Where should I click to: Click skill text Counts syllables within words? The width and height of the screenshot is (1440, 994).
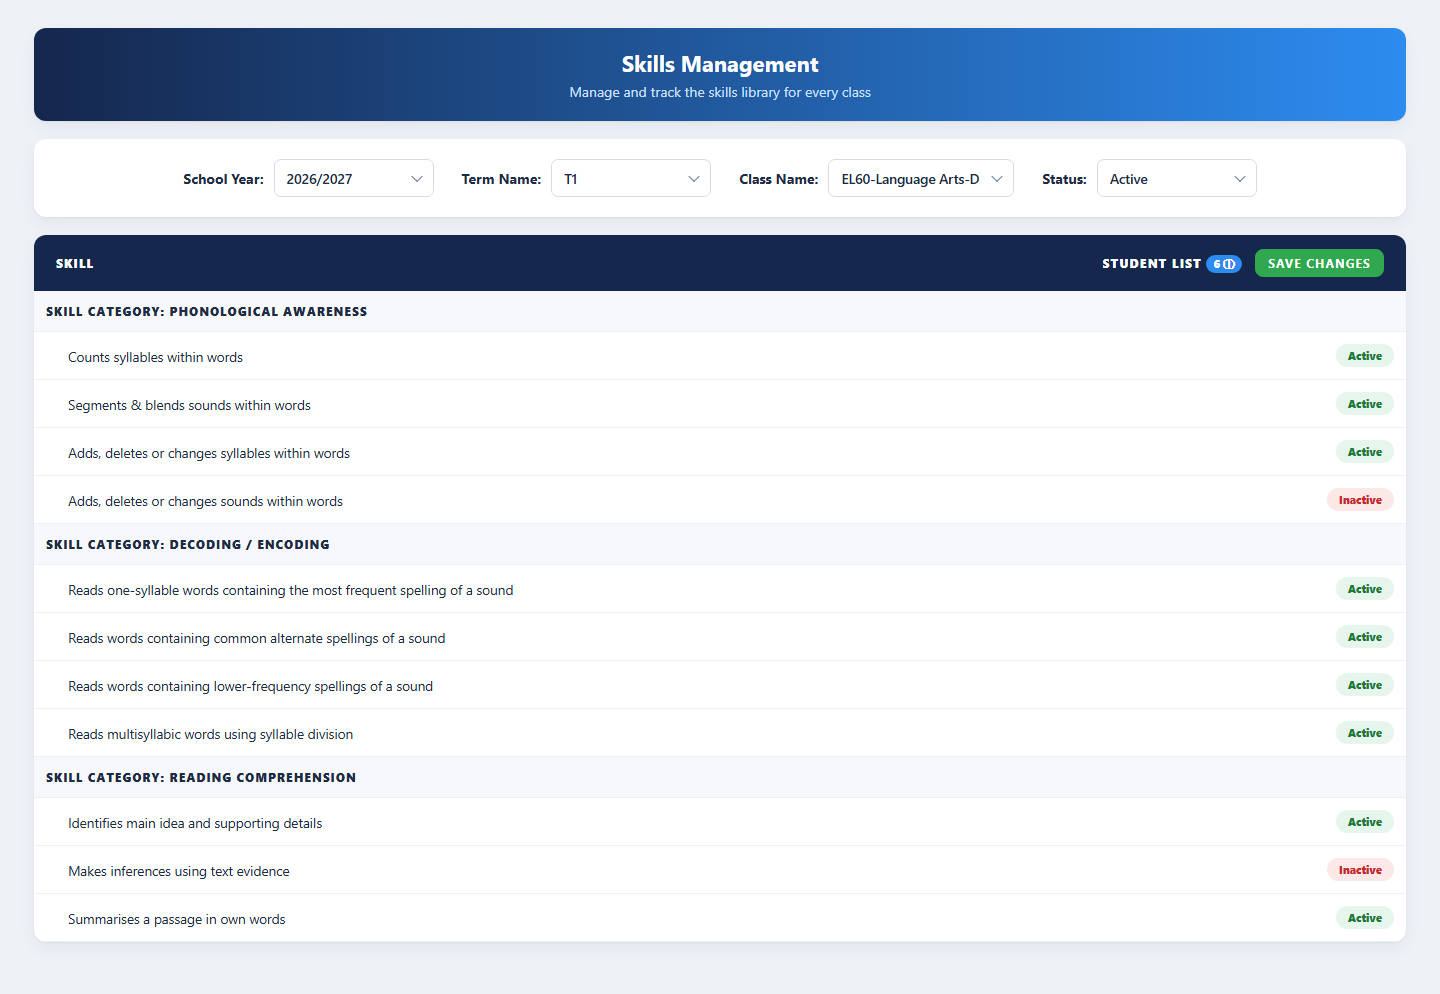[155, 357]
